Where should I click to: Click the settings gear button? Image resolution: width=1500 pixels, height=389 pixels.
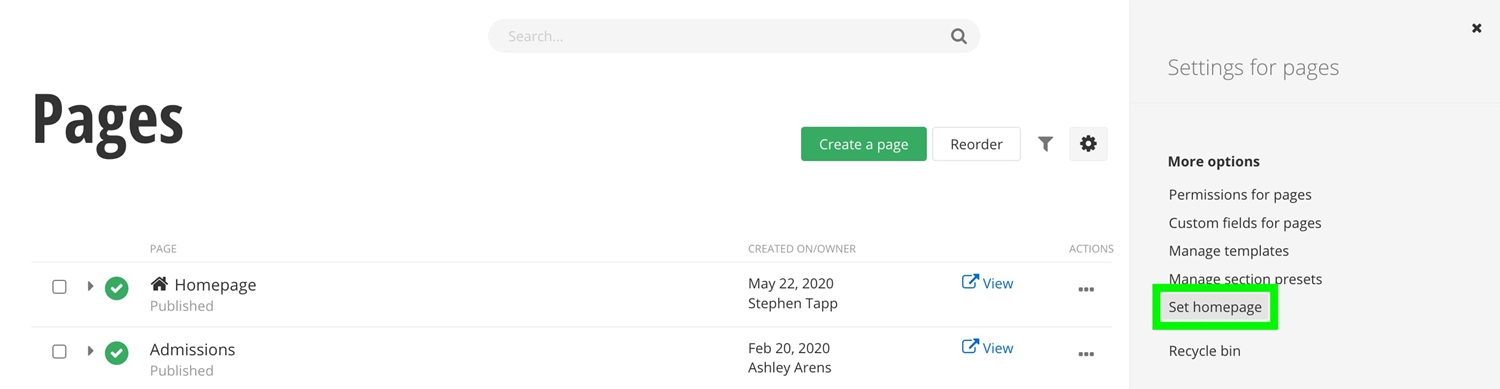pyautogui.click(x=1088, y=144)
